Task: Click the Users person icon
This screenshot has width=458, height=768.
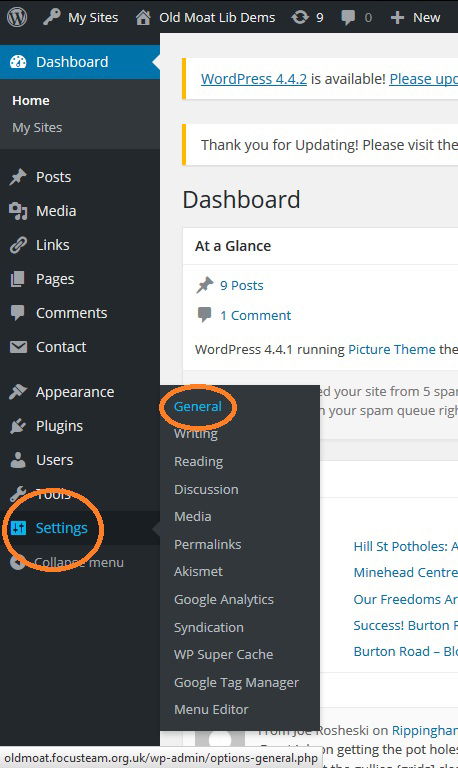Action: [18, 460]
